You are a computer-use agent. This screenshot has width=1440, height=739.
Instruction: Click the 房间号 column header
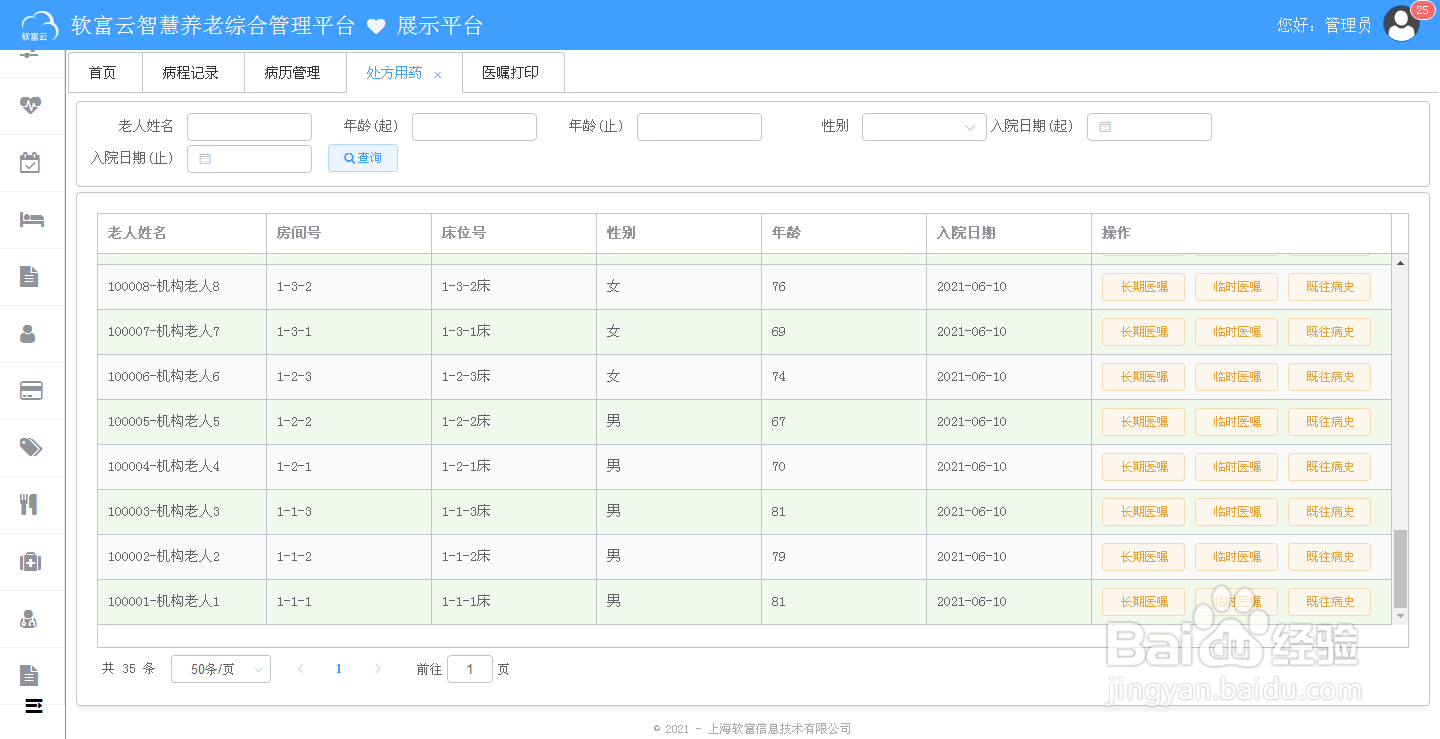349,233
